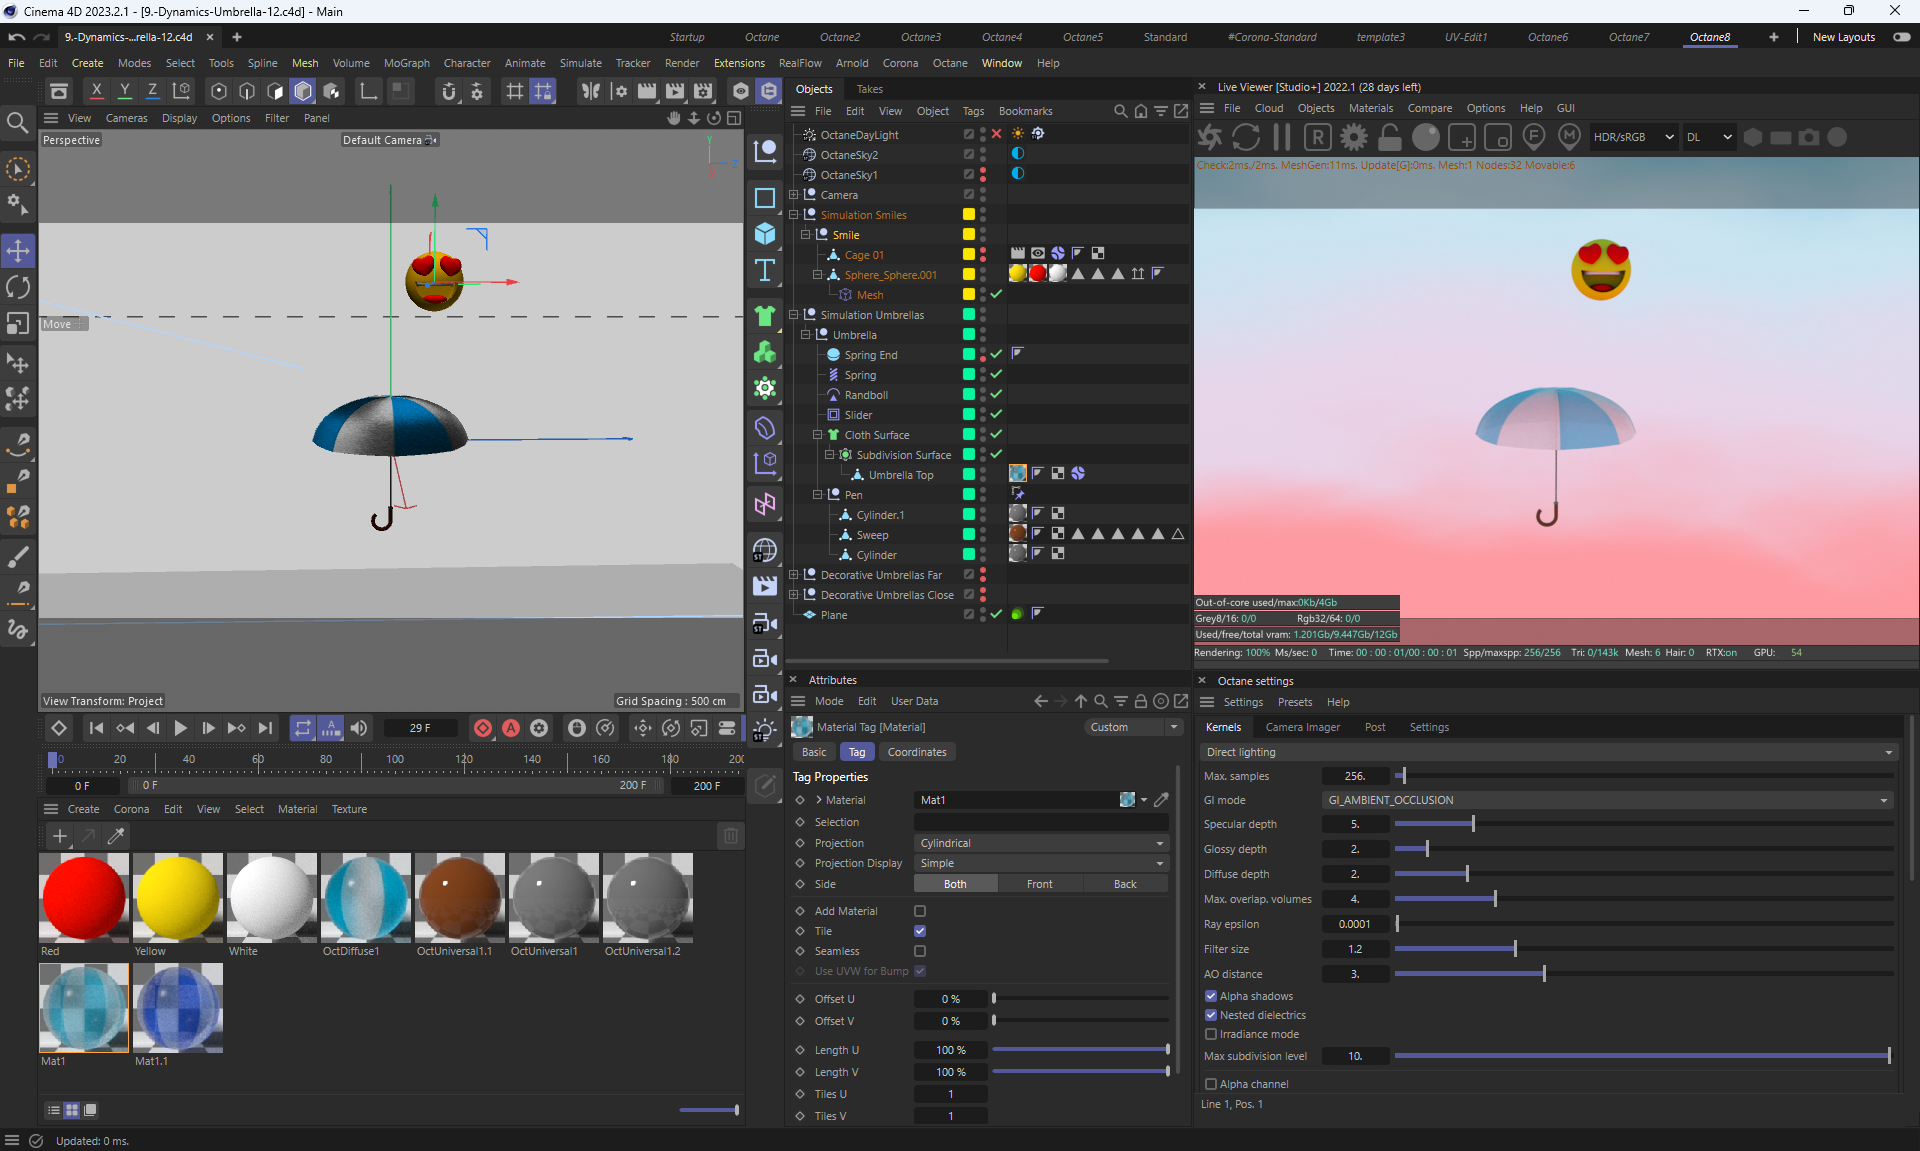
Task: Select the Move tool in left toolbar
Action: [18, 250]
